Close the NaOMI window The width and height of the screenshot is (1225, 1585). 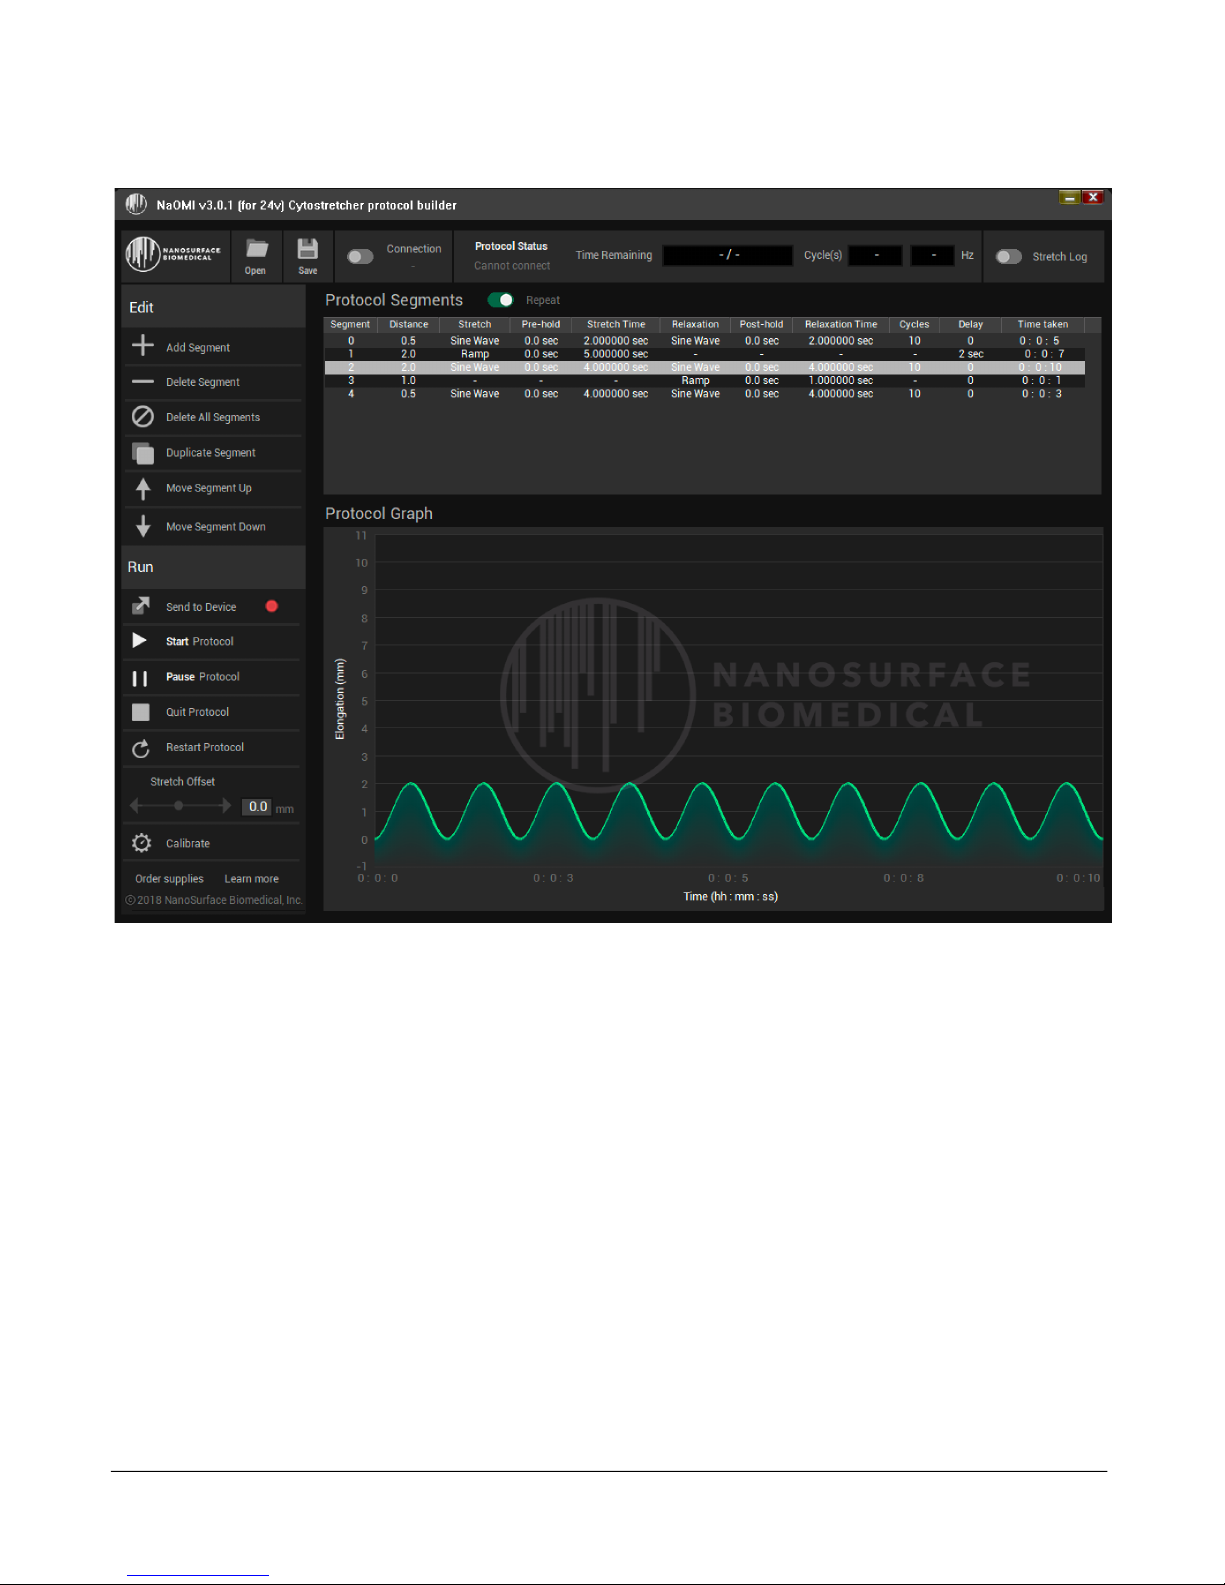click(1094, 197)
